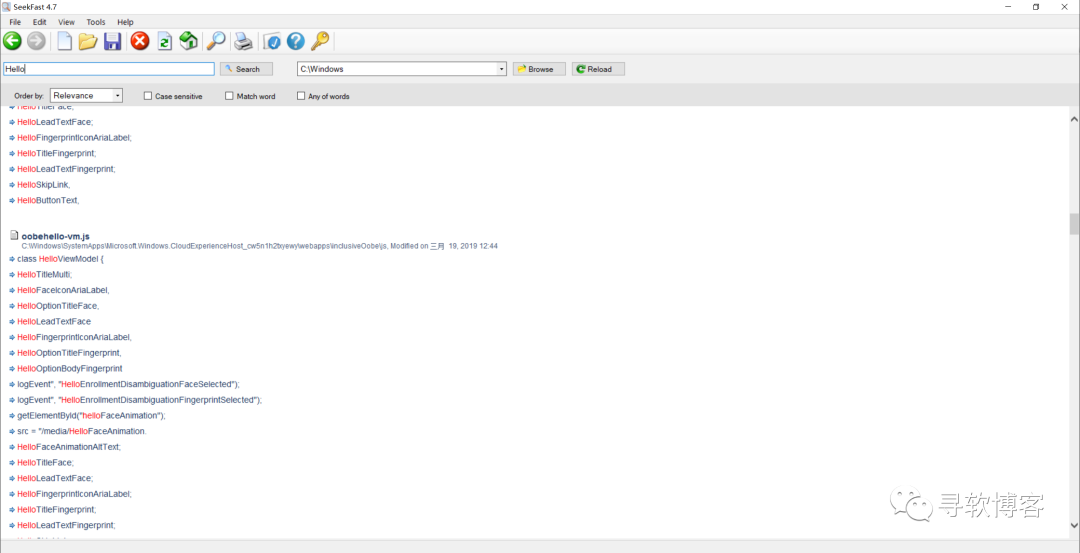Click the Reload button

pos(599,69)
